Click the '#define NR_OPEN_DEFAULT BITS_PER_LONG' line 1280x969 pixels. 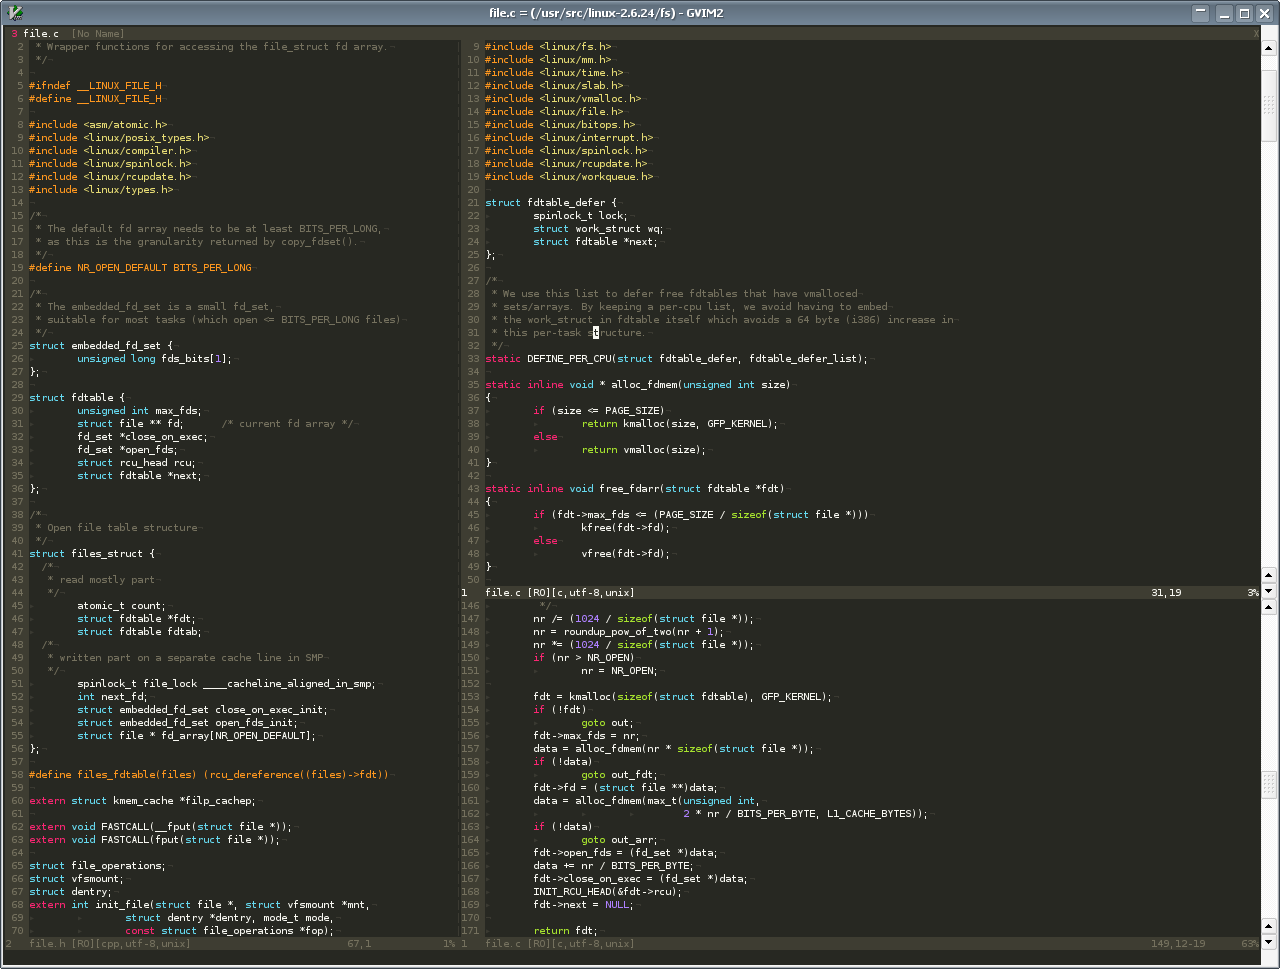click(140, 268)
